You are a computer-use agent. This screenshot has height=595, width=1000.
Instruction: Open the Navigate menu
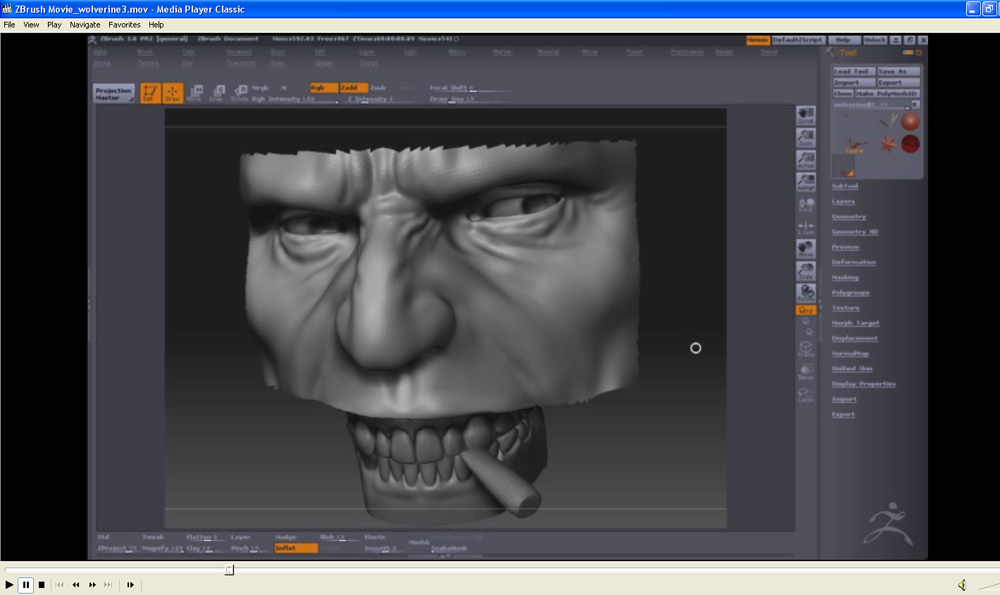tap(85, 25)
